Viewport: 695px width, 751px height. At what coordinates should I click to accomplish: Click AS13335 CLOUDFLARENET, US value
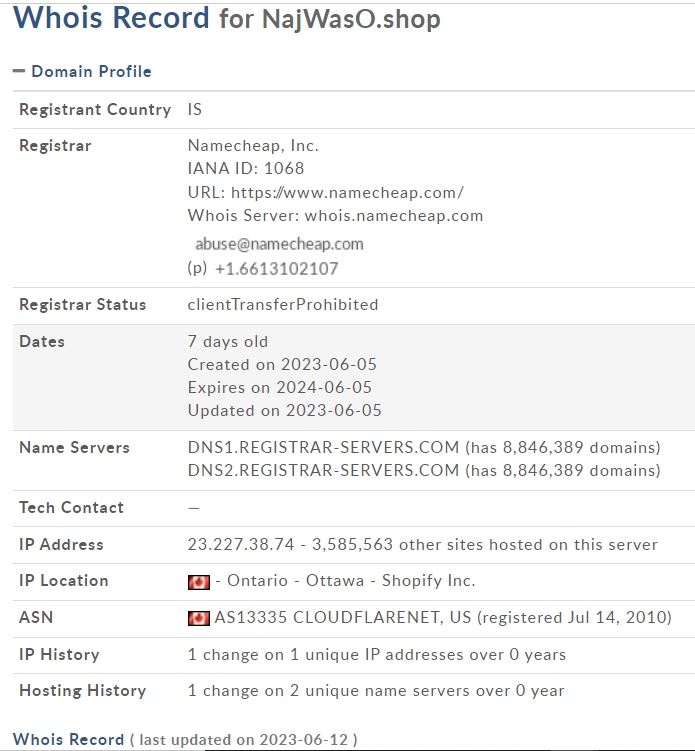(x=343, y=617)
